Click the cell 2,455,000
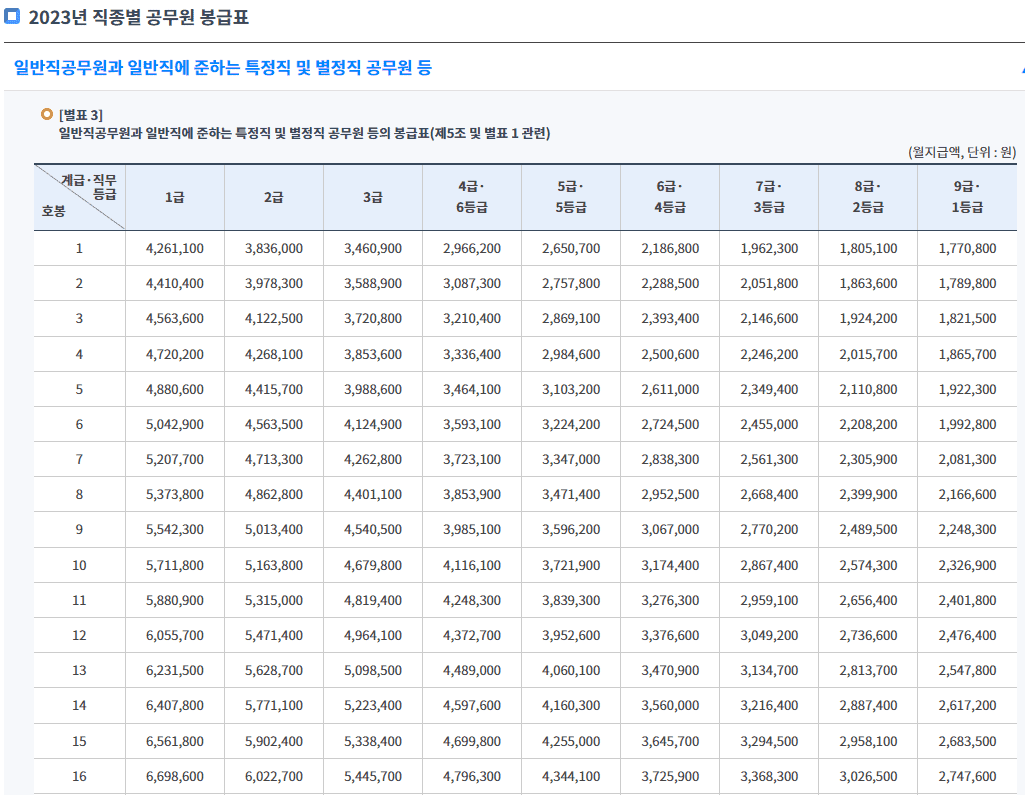Viewport: 1025px width, 795px height. pyautogui.click(x=769, y=424)
